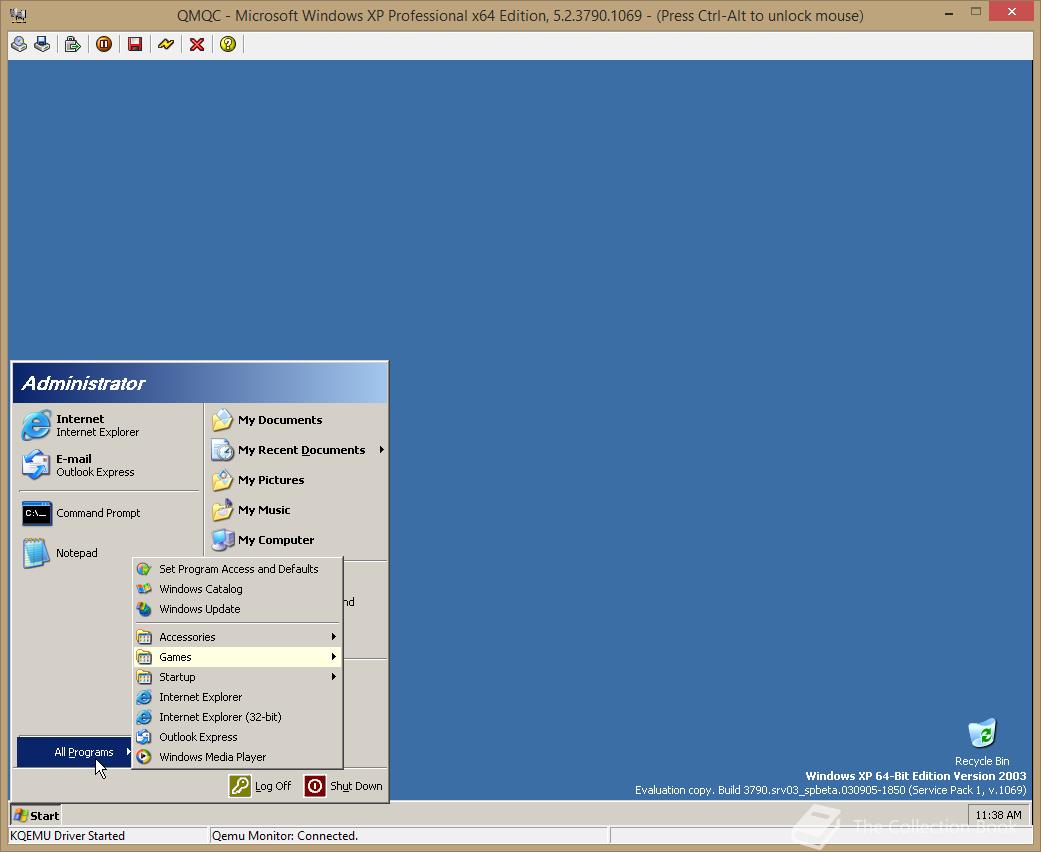Click the red X stop toolbar icon
Screen dimensions: 1041x852
[x=197, y=44]
